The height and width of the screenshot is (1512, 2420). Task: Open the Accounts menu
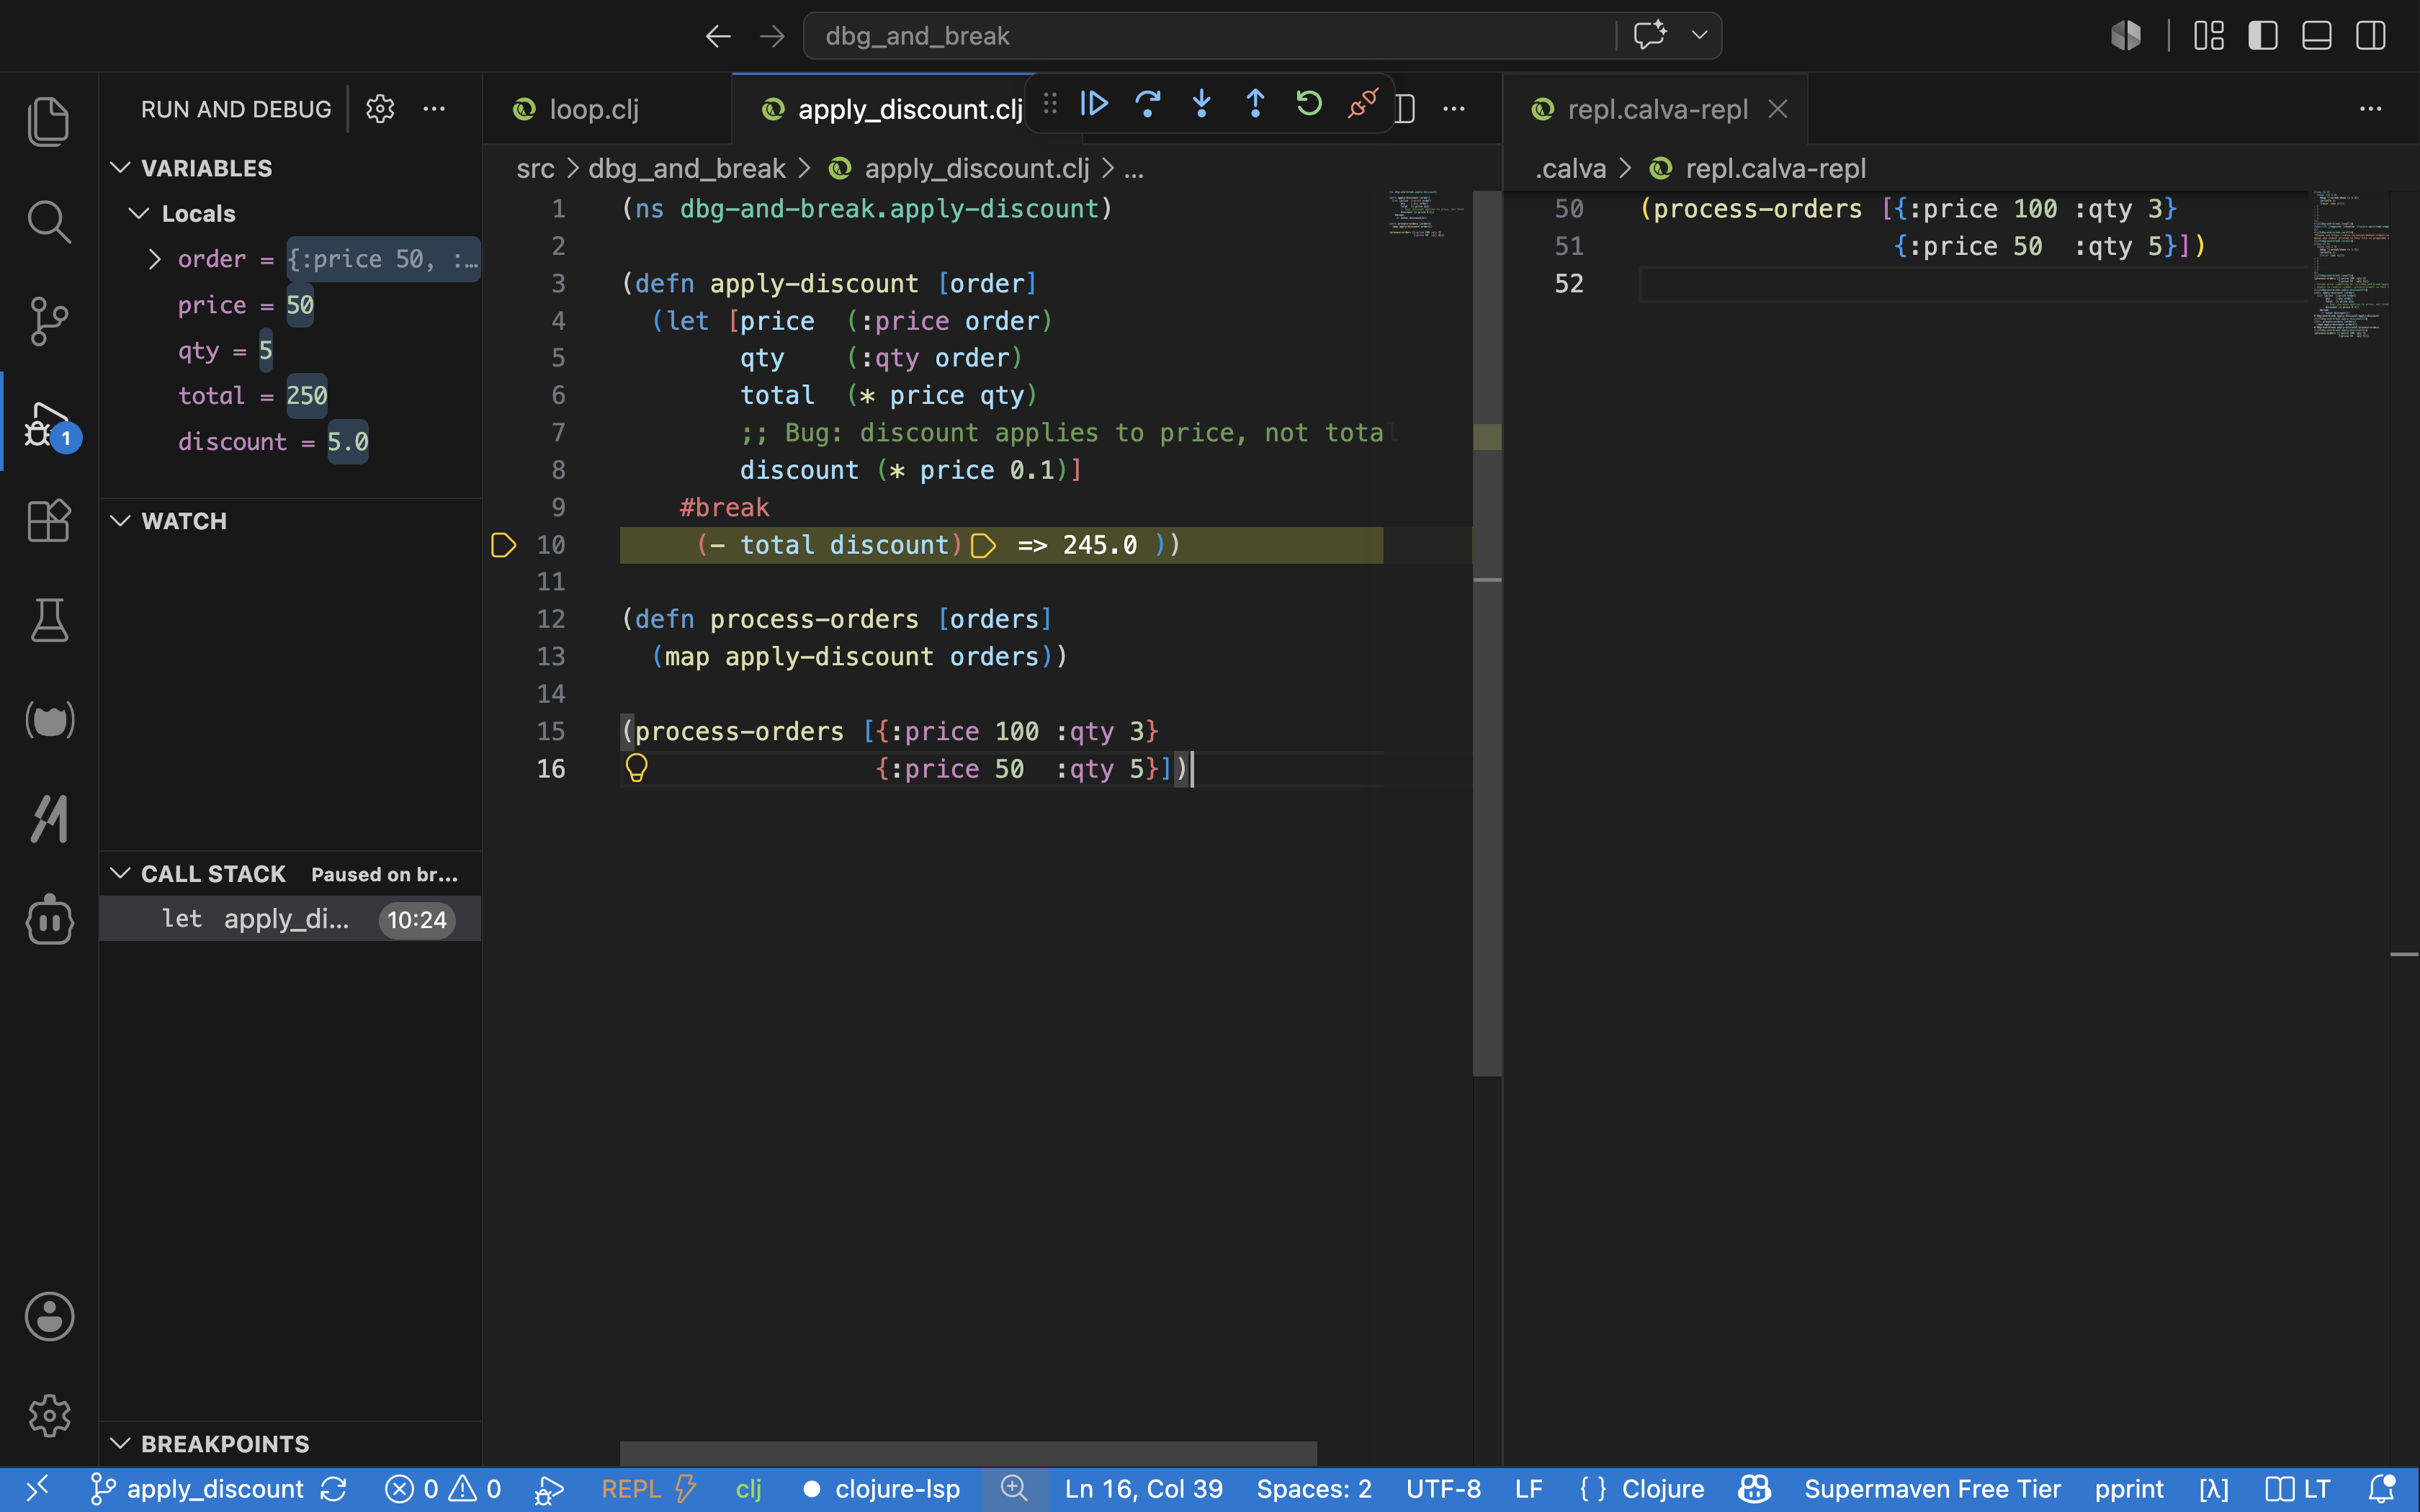pyautogui.click(x=49, y=1316)
